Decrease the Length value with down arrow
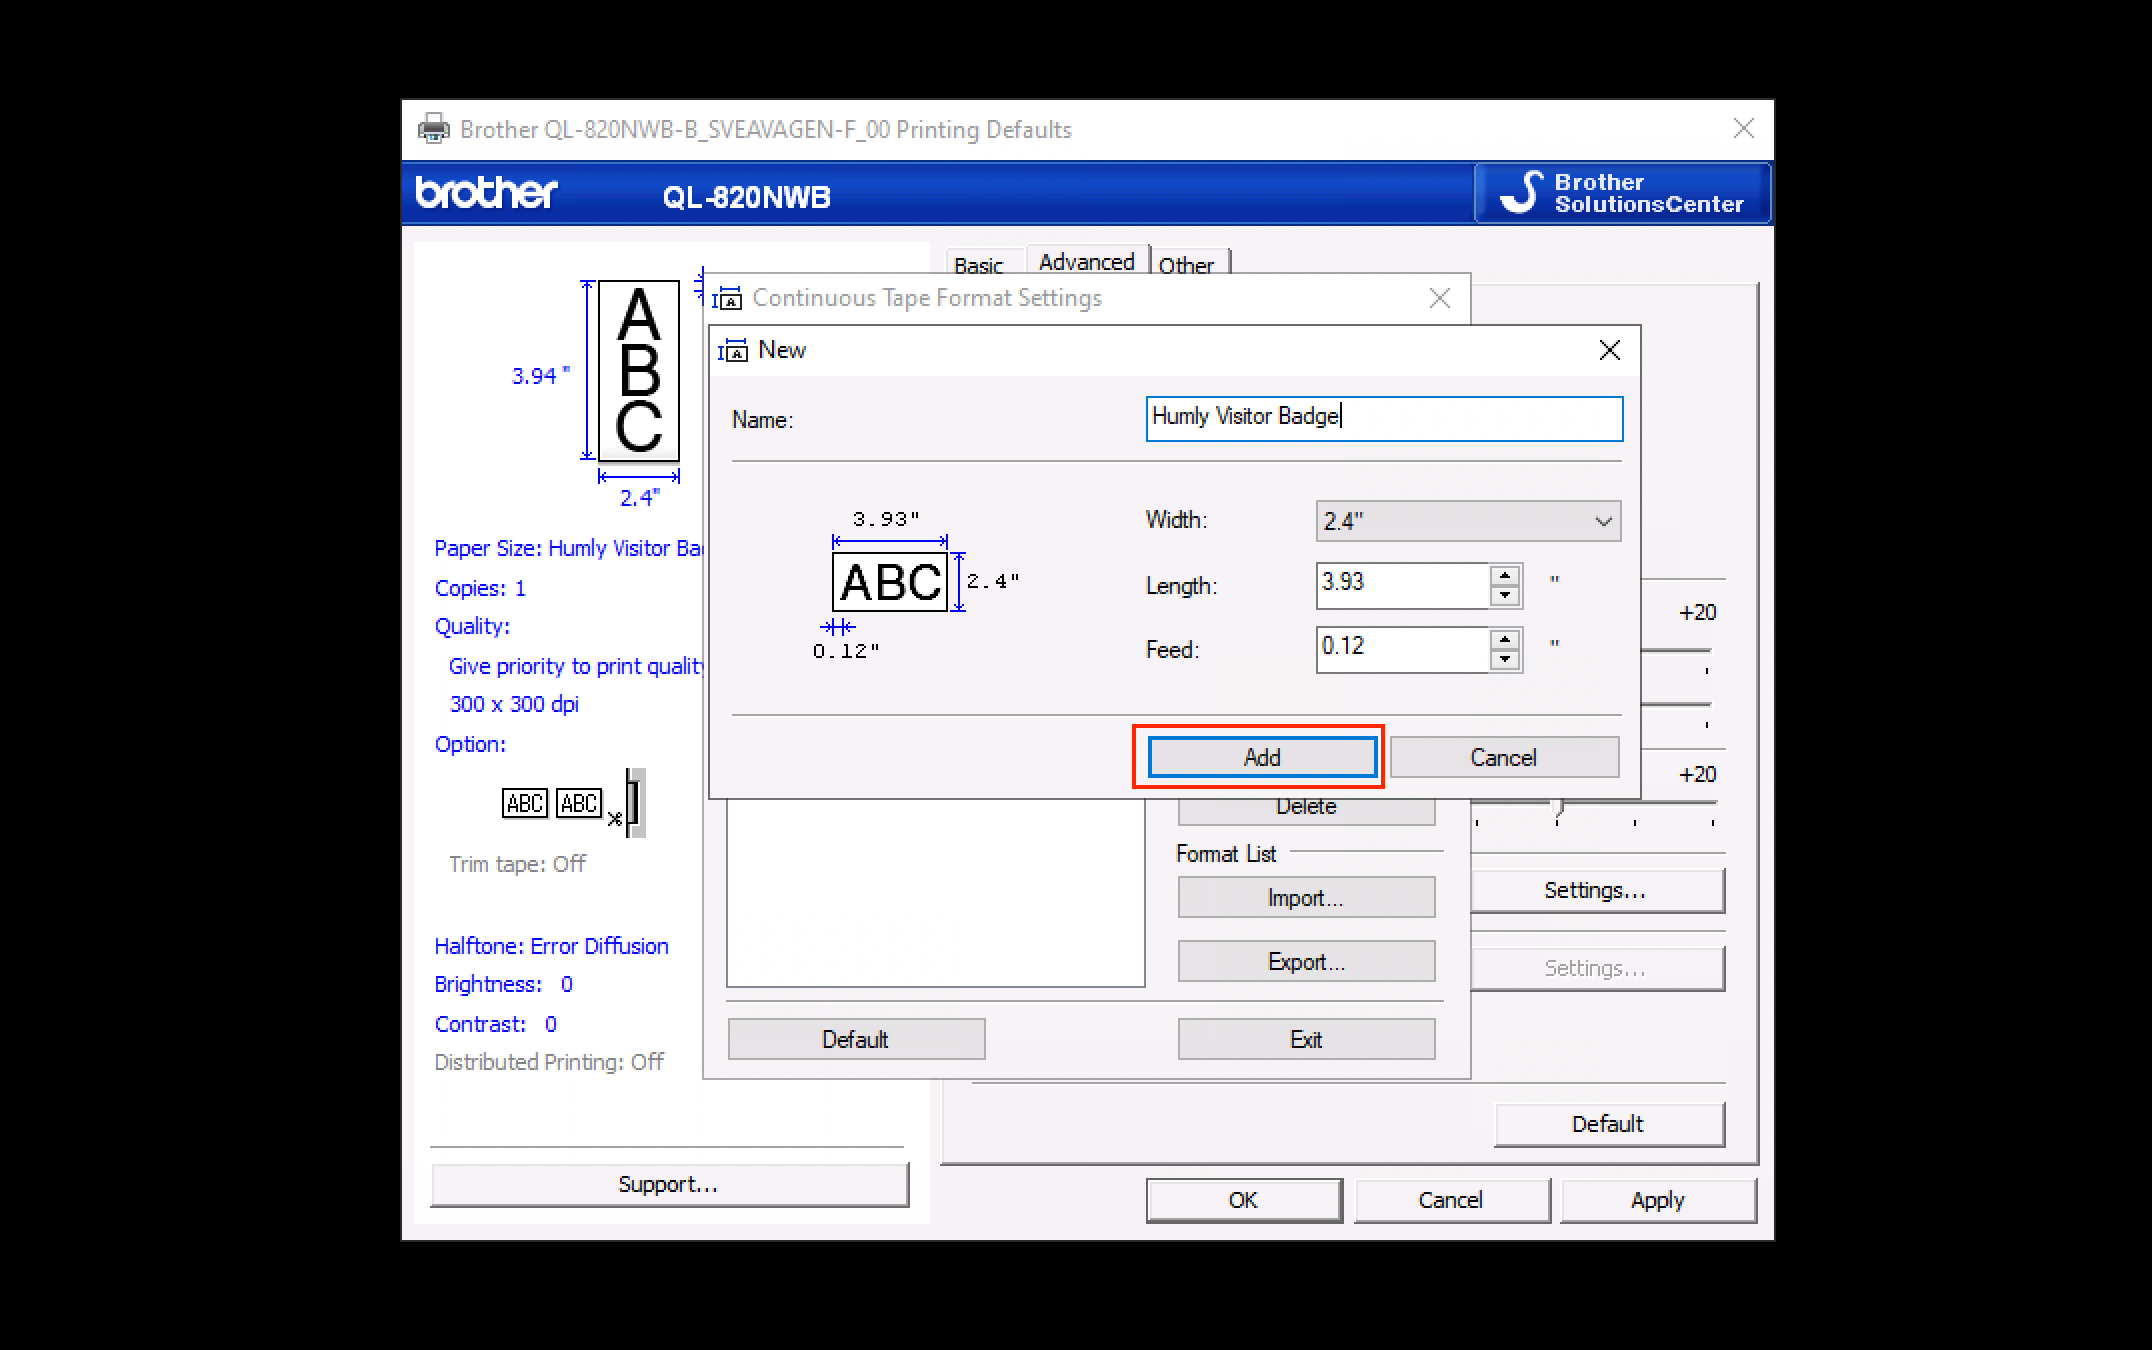 (x=1505, y=595)
